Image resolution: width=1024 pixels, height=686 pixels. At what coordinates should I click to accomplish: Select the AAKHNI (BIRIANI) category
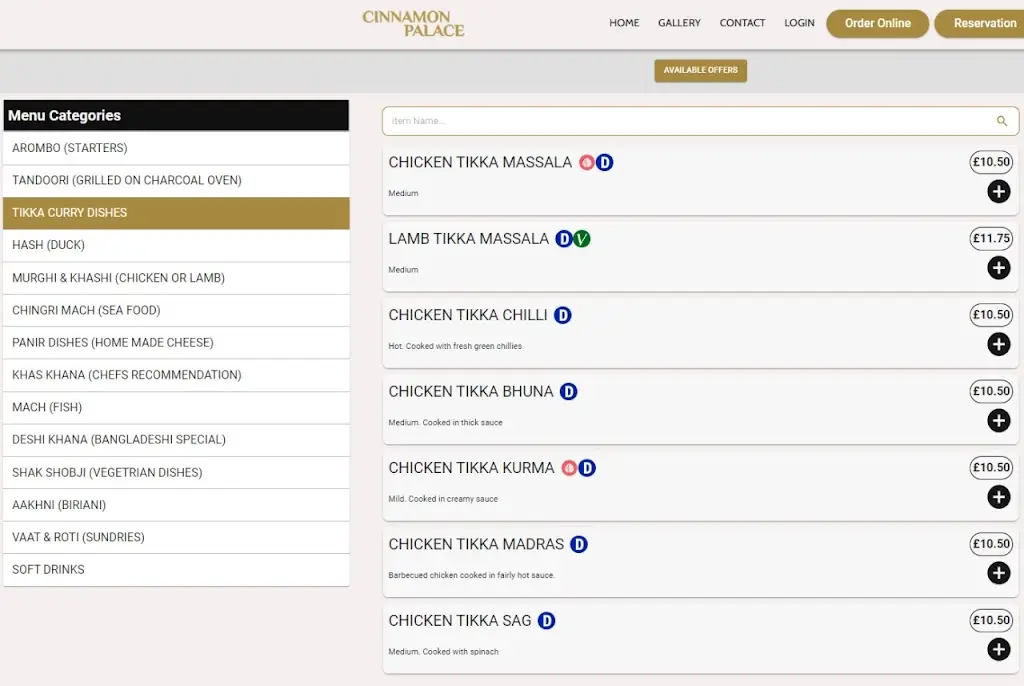tap(176, 504)
